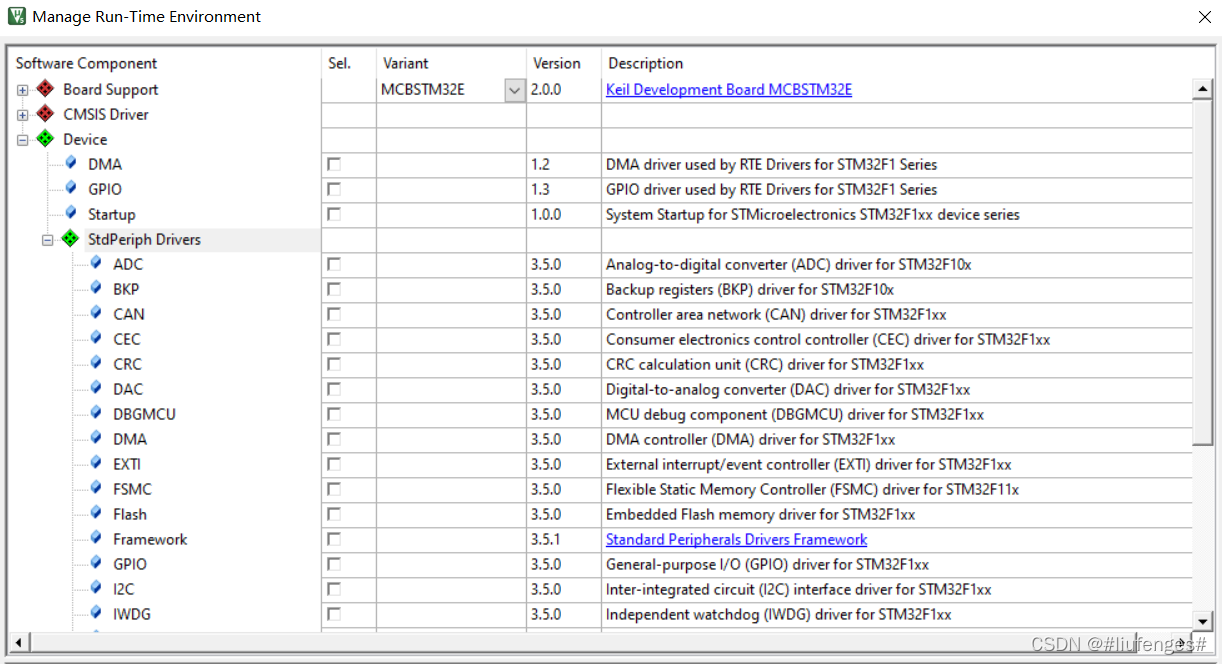Click the red Board Support component icon
The height and width of the screenshot is (664, 1222).
pyautogui.click(x=45, y=89)
